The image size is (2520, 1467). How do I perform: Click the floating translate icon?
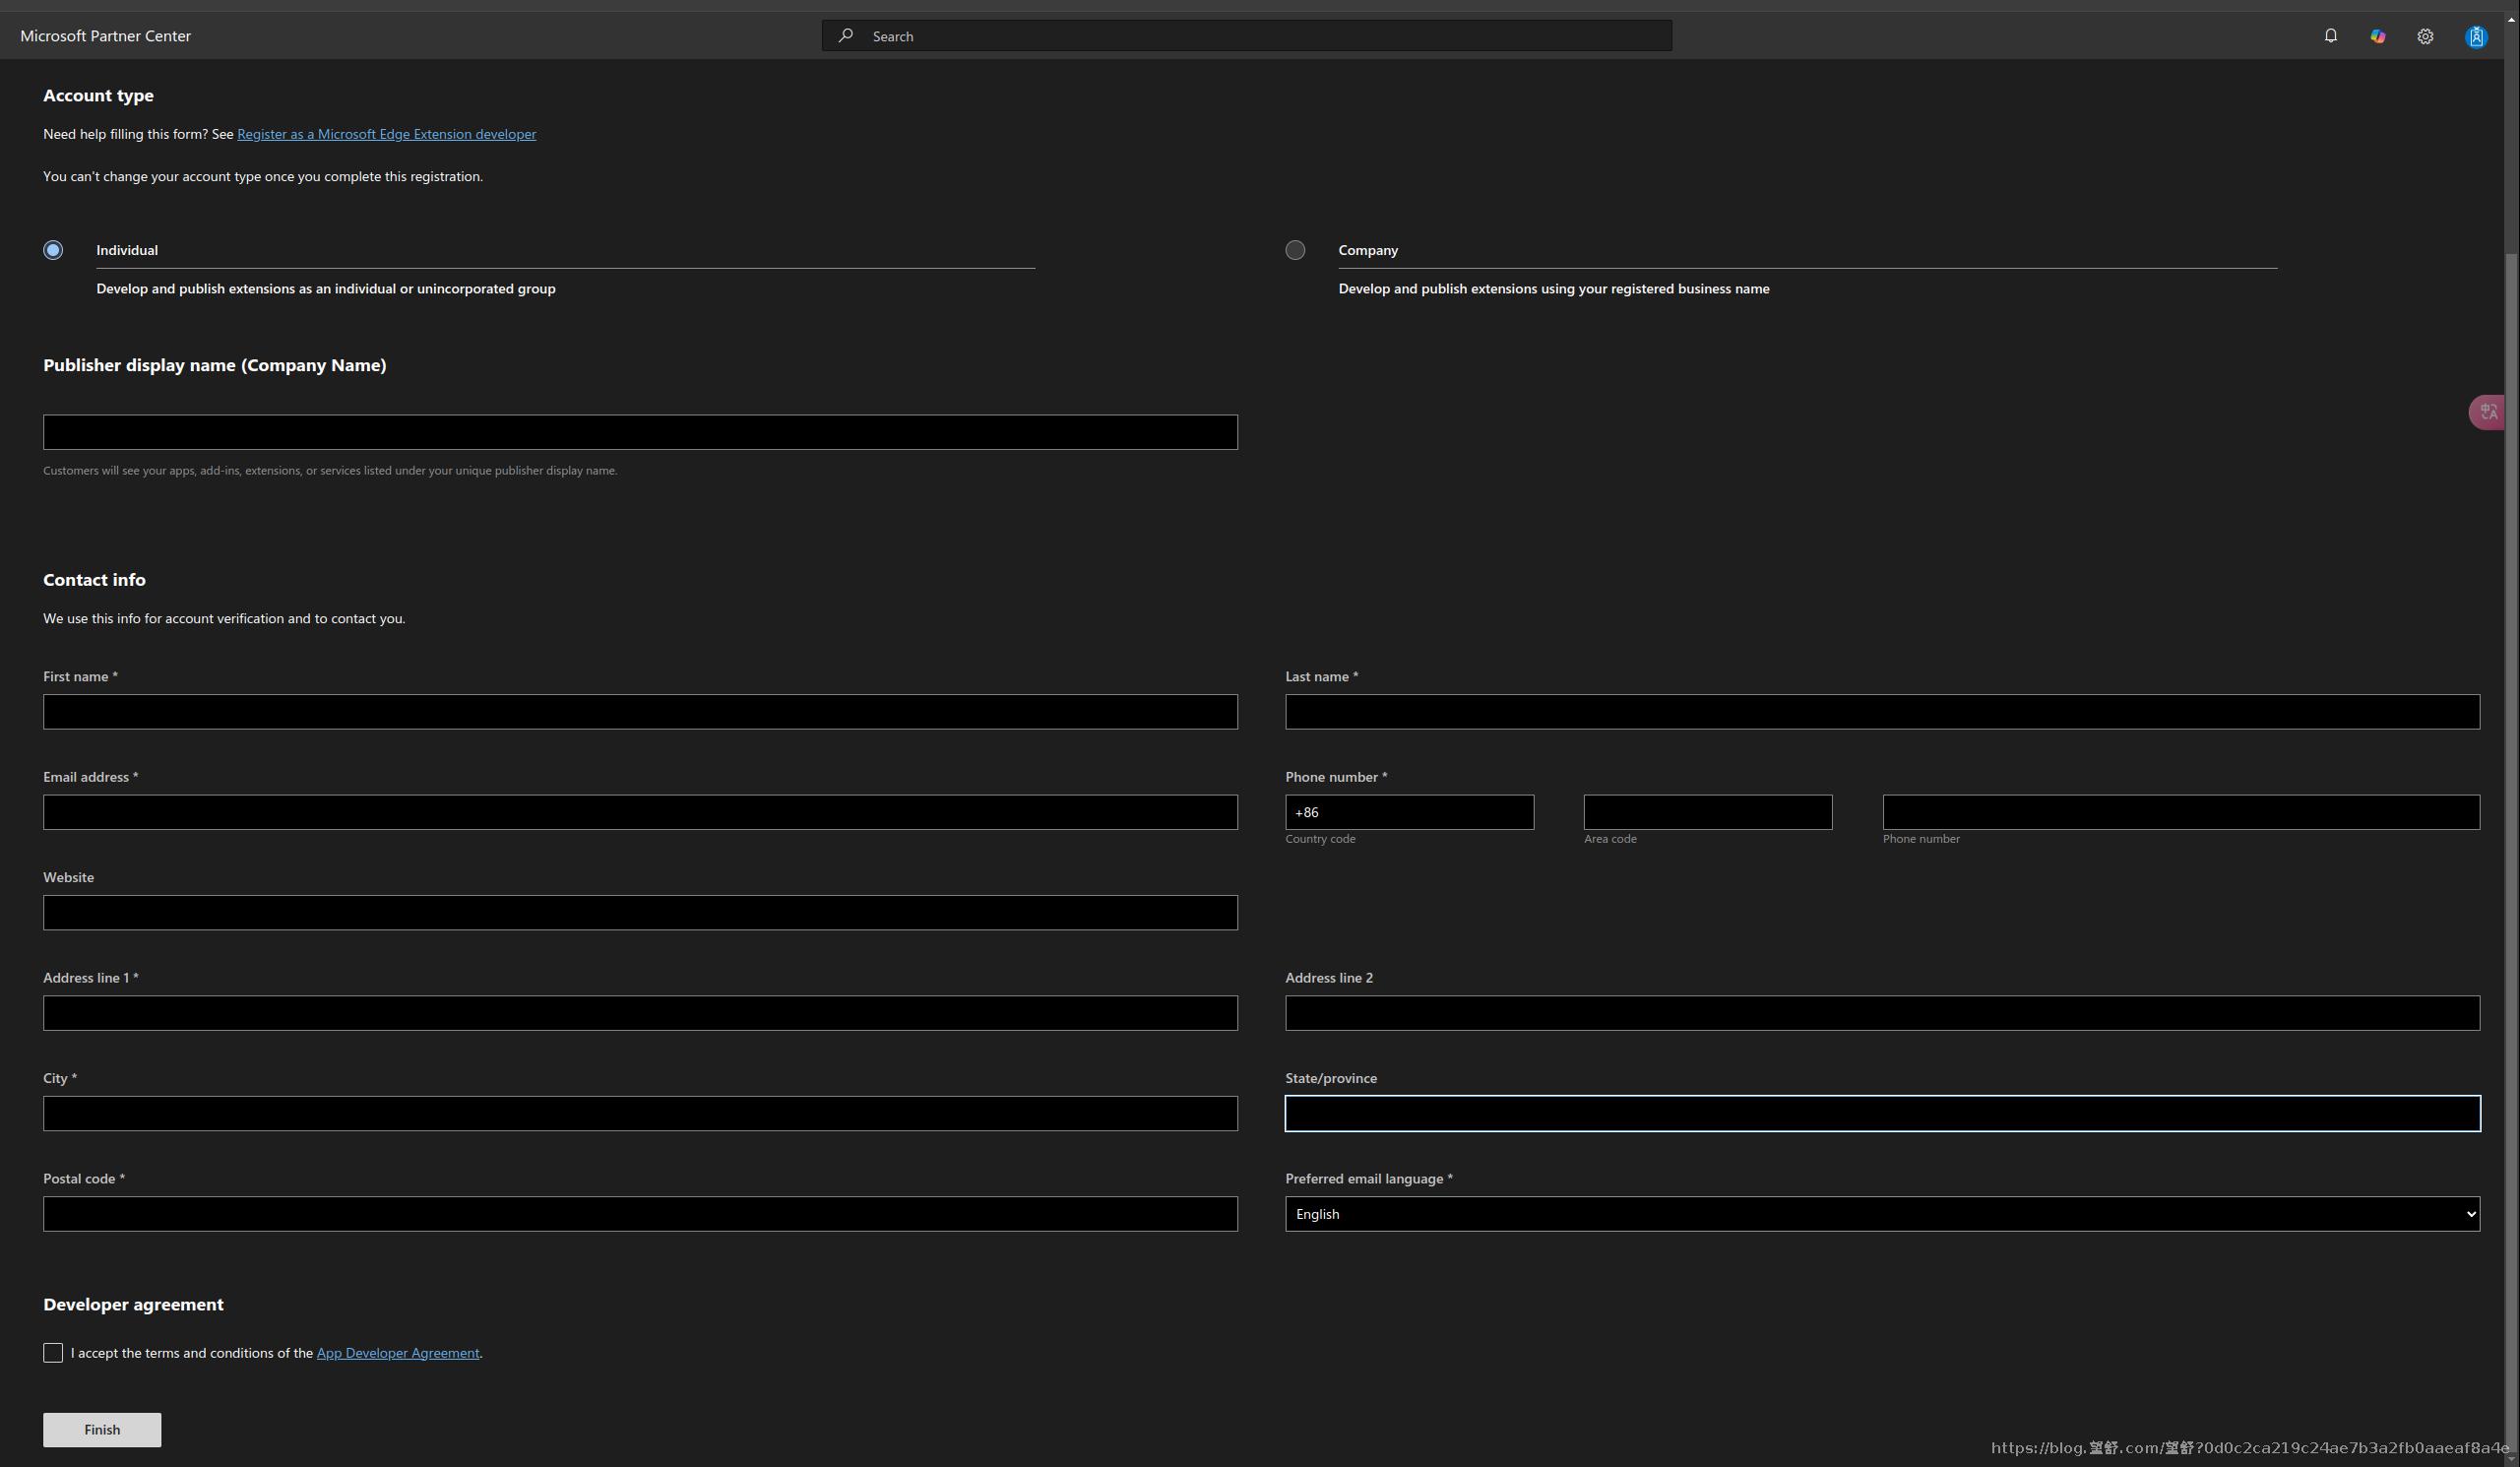[x=2488, y=412]
